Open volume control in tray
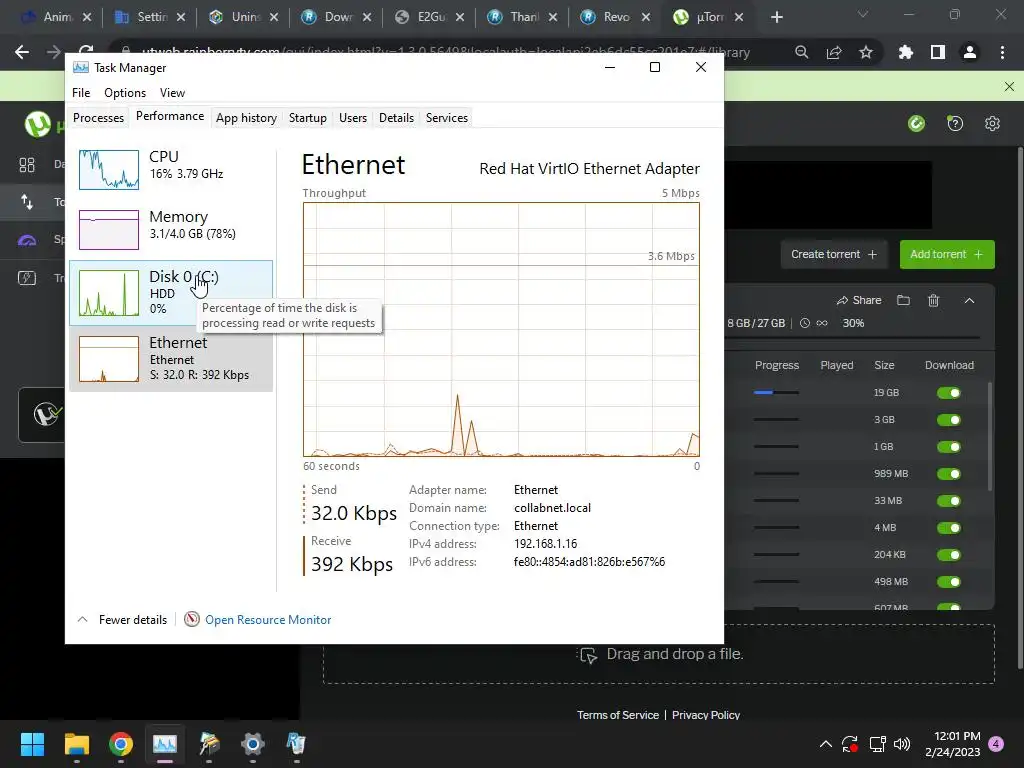Image resolution: width=1024 pixels, height=768 pixels. pos(902,744)
